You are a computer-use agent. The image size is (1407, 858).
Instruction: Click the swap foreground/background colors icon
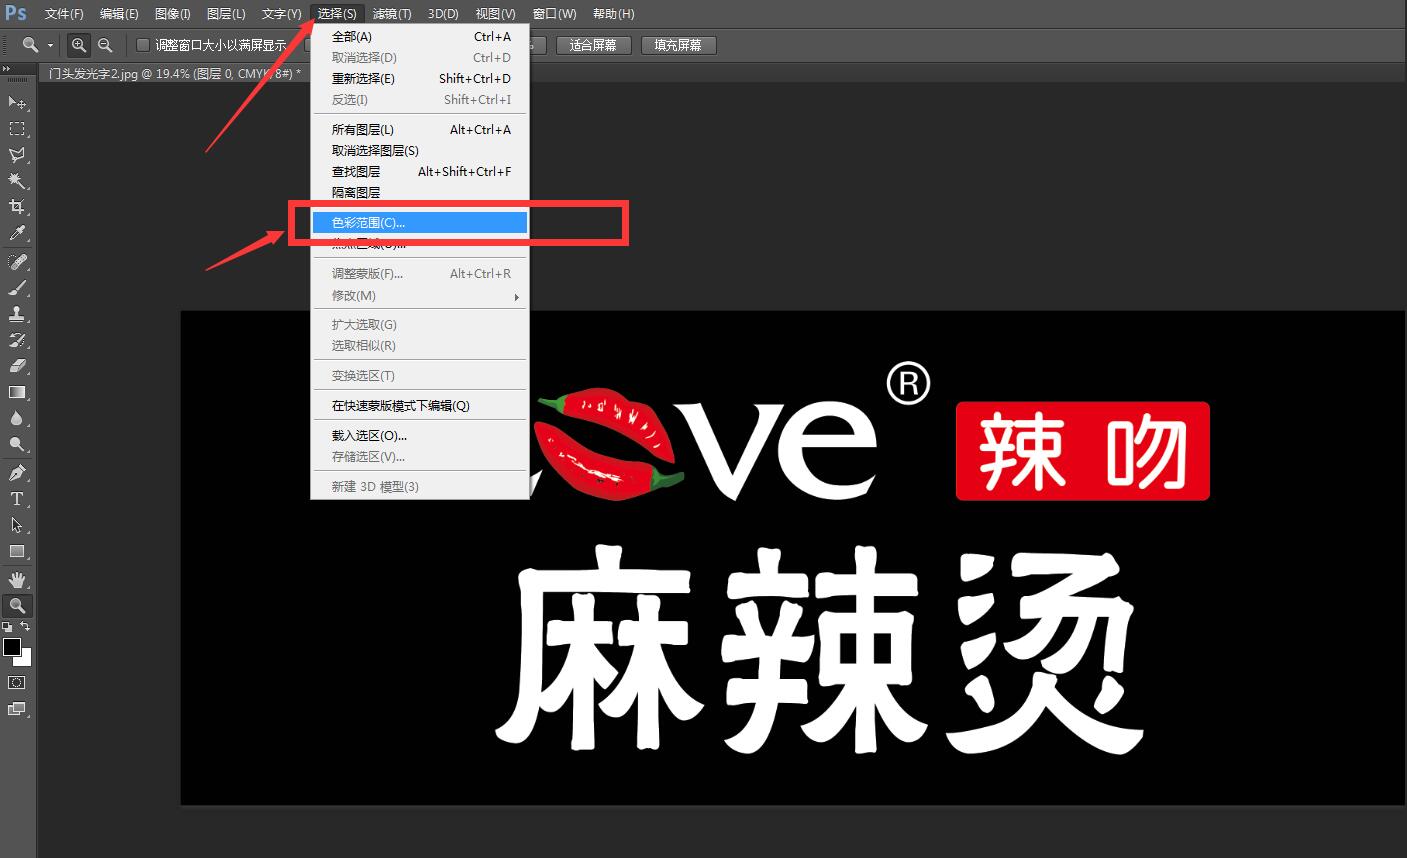coord(26,627)
